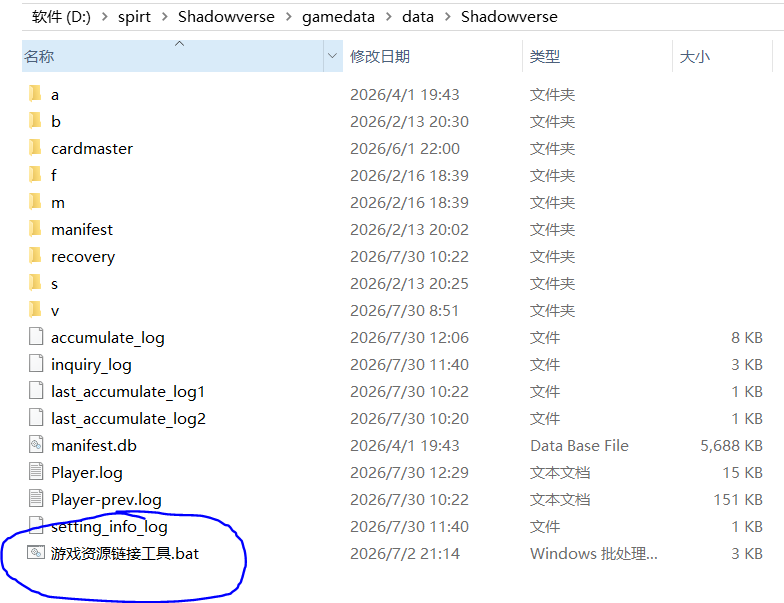Click the date 2026/7/30 12:06
784x603 pixels.
click(x=409, y=338)
